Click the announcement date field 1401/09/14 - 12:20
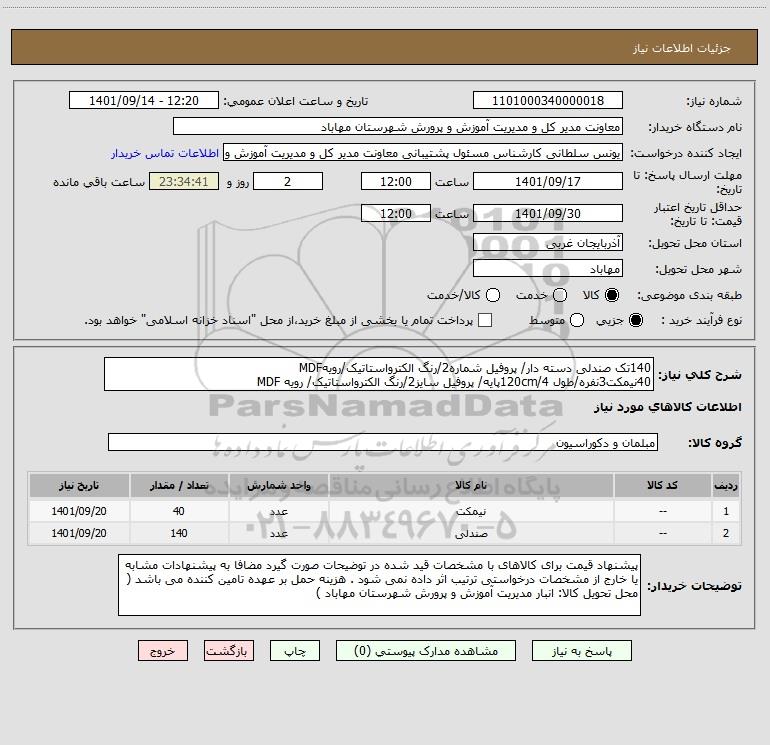The width and height of the screenshot is (770, 745). (x=144, y=101)
